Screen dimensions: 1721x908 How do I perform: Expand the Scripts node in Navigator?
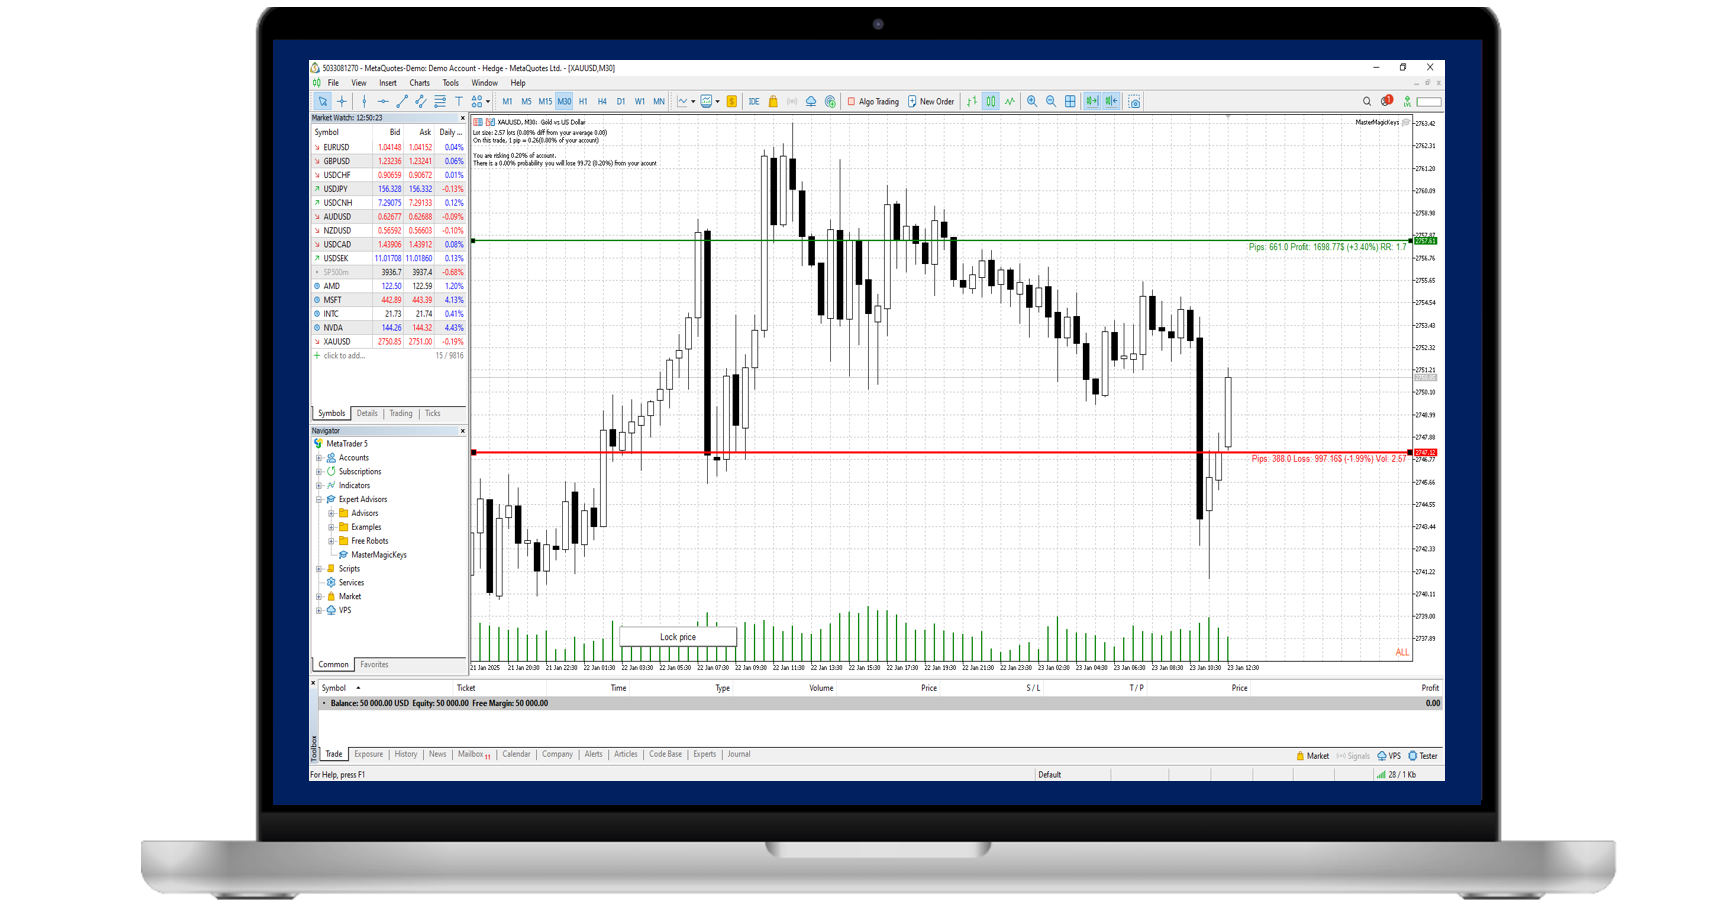pos(319,569)
